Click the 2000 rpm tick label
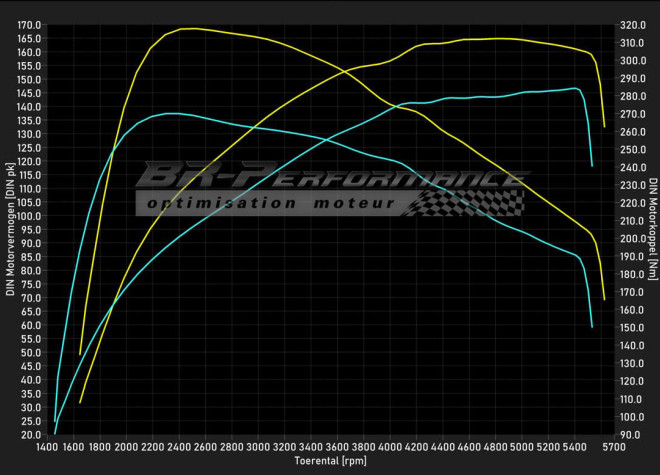 127,447
